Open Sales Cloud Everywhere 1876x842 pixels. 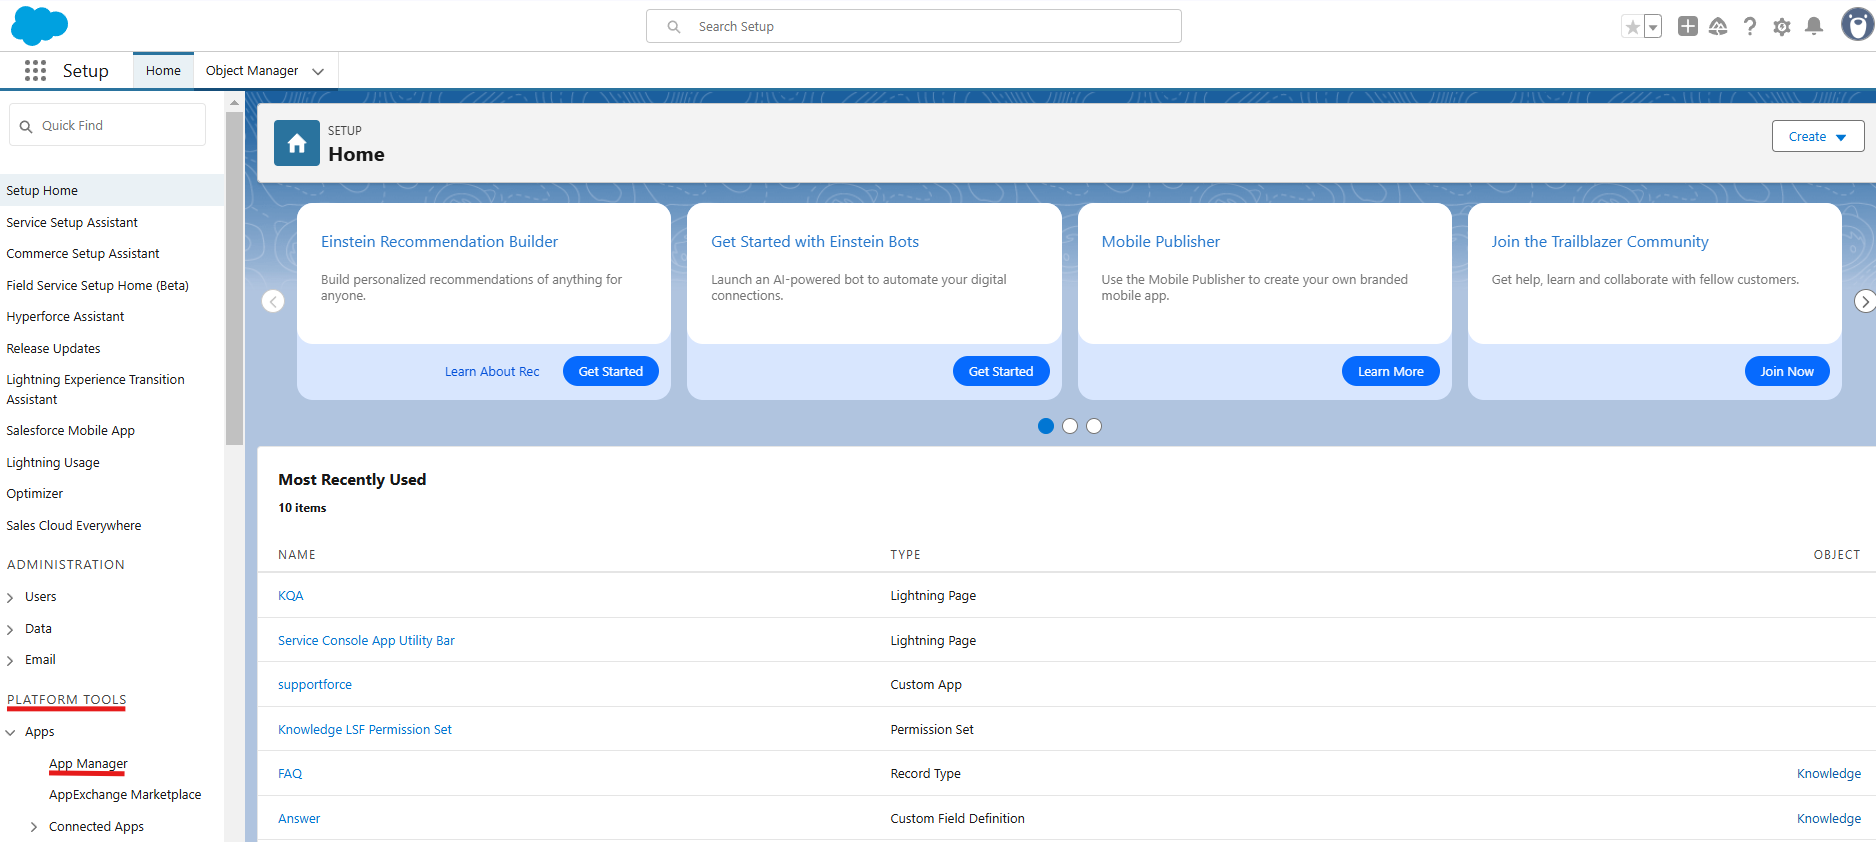pyautogui.click(x=74, y=525)
